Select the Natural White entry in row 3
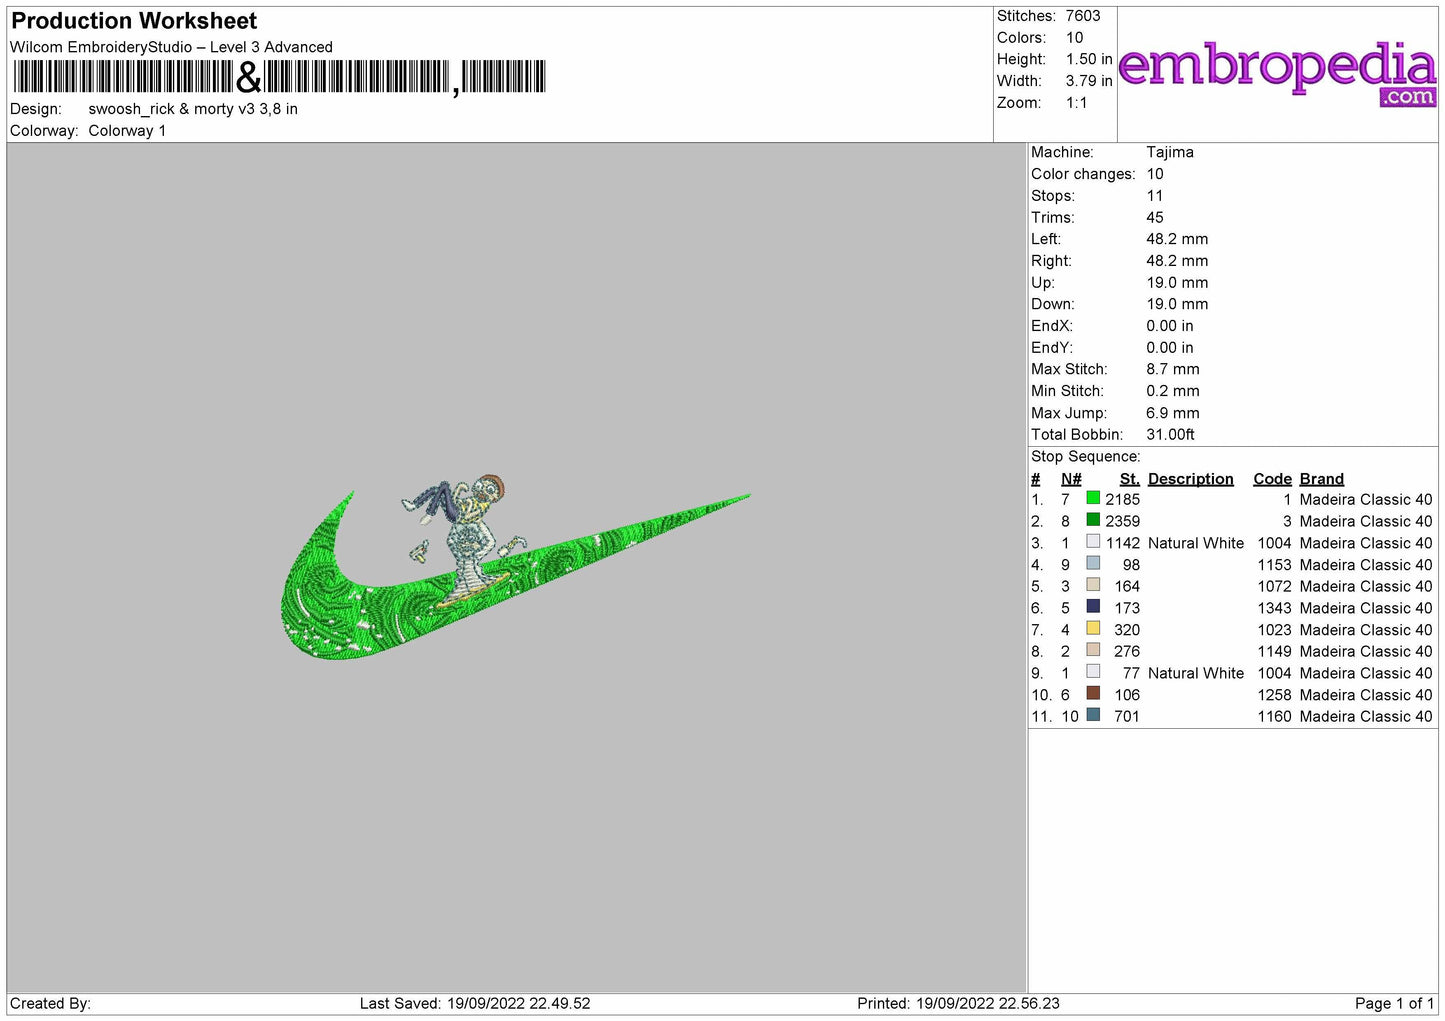Screen dimensions: 1445x1021 point(1195,543)
